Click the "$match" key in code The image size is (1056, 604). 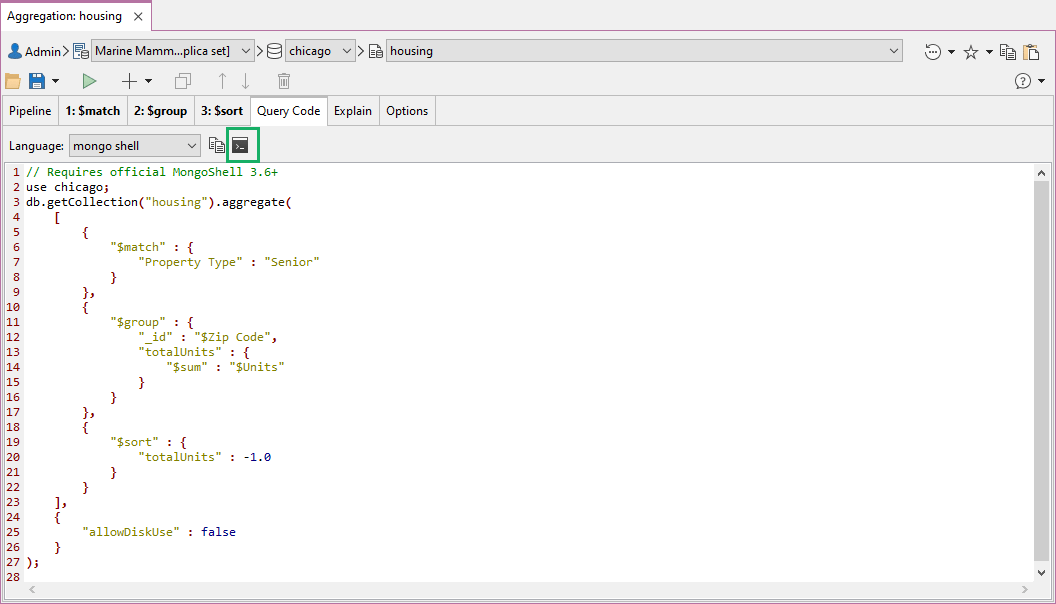pyautogui.click(x=137, y=247)
